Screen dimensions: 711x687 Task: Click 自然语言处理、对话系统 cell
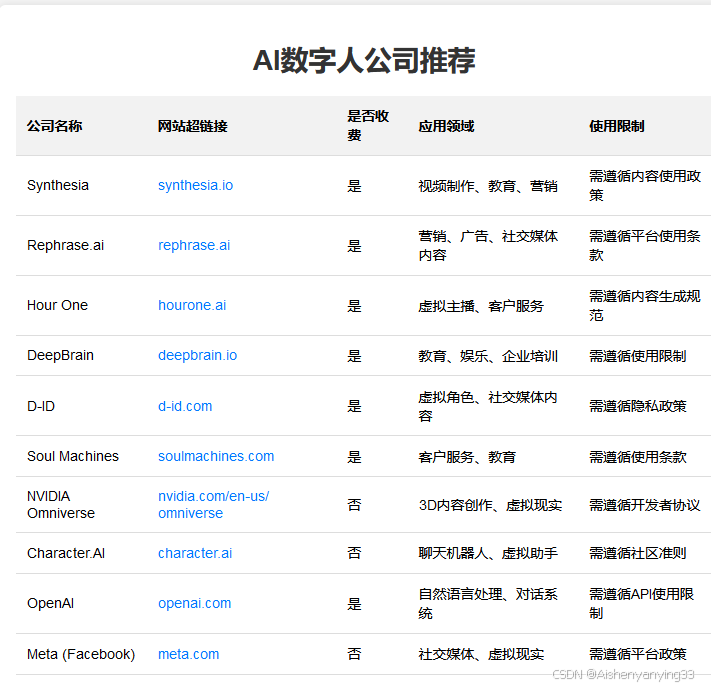coord(488,604)
